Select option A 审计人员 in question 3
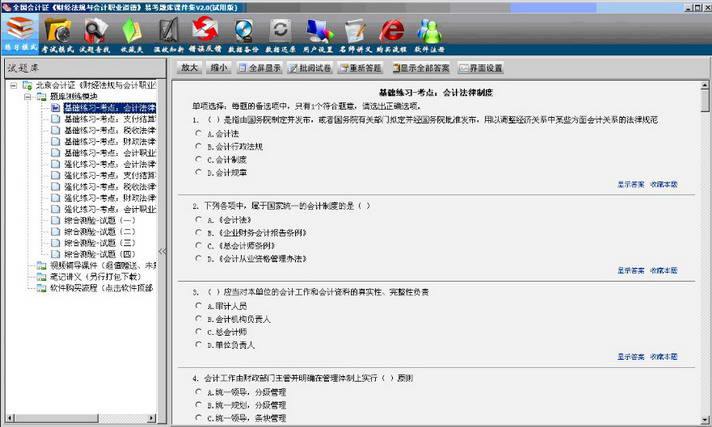712x427 pixels. click(198, 305)
